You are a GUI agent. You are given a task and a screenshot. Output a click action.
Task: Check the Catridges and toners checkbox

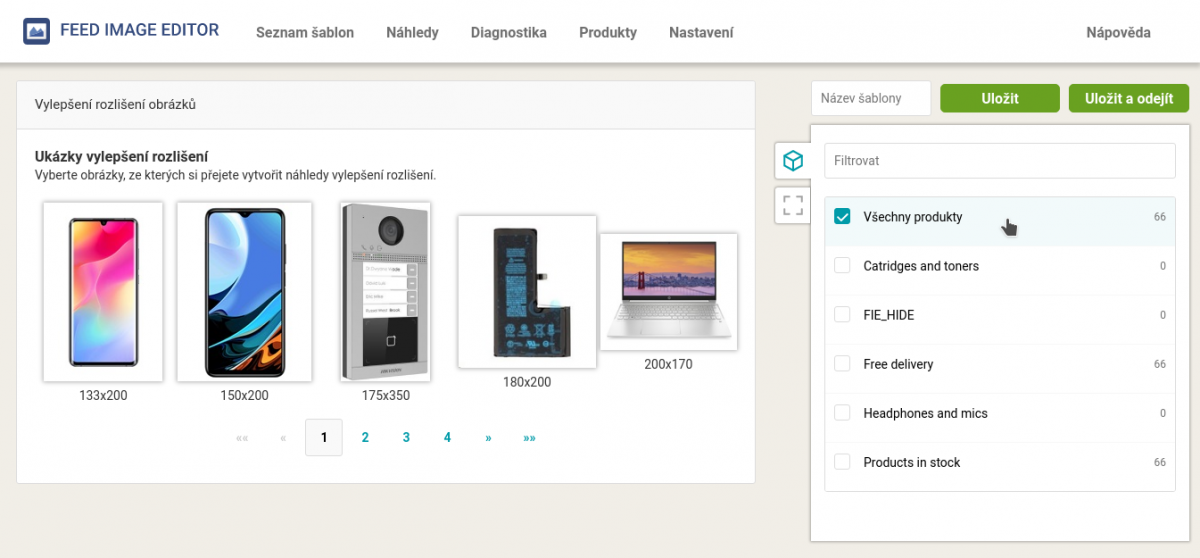click(x=842, y=265)
